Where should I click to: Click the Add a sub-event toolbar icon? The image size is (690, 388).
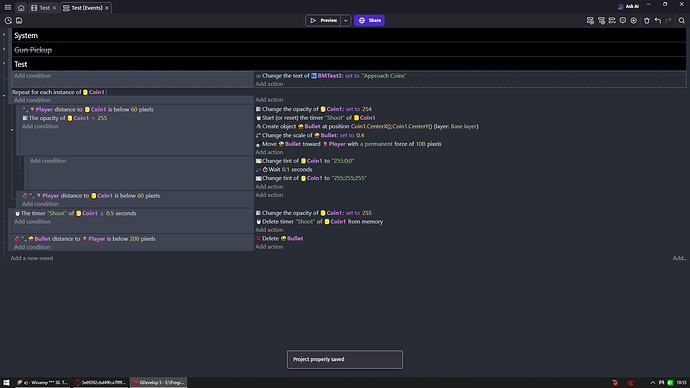point(601,21)
